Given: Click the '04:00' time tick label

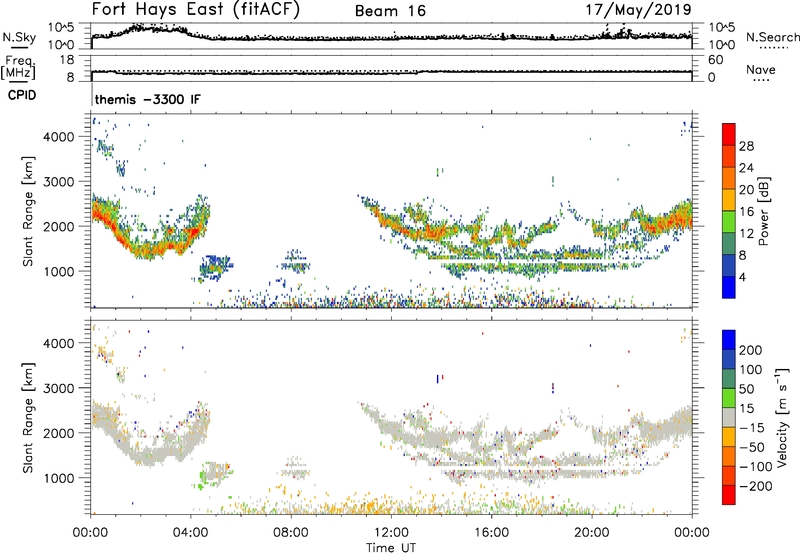Looking at the screenshot, I should point(191,533).
